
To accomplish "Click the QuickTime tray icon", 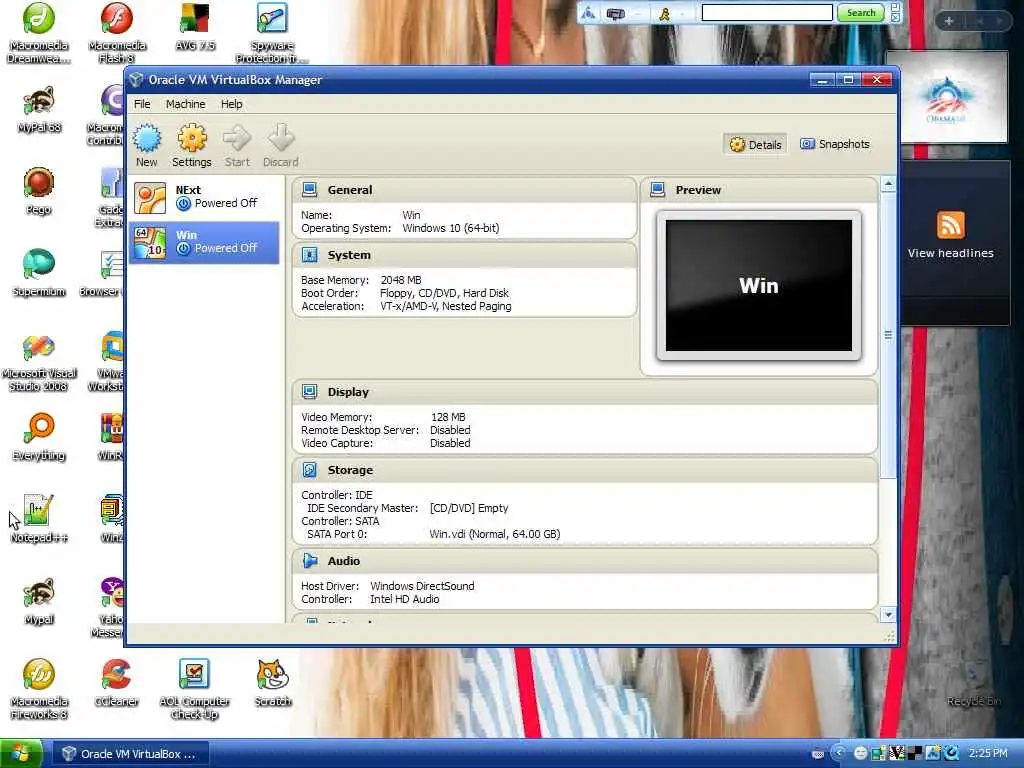I will point(952,753).
